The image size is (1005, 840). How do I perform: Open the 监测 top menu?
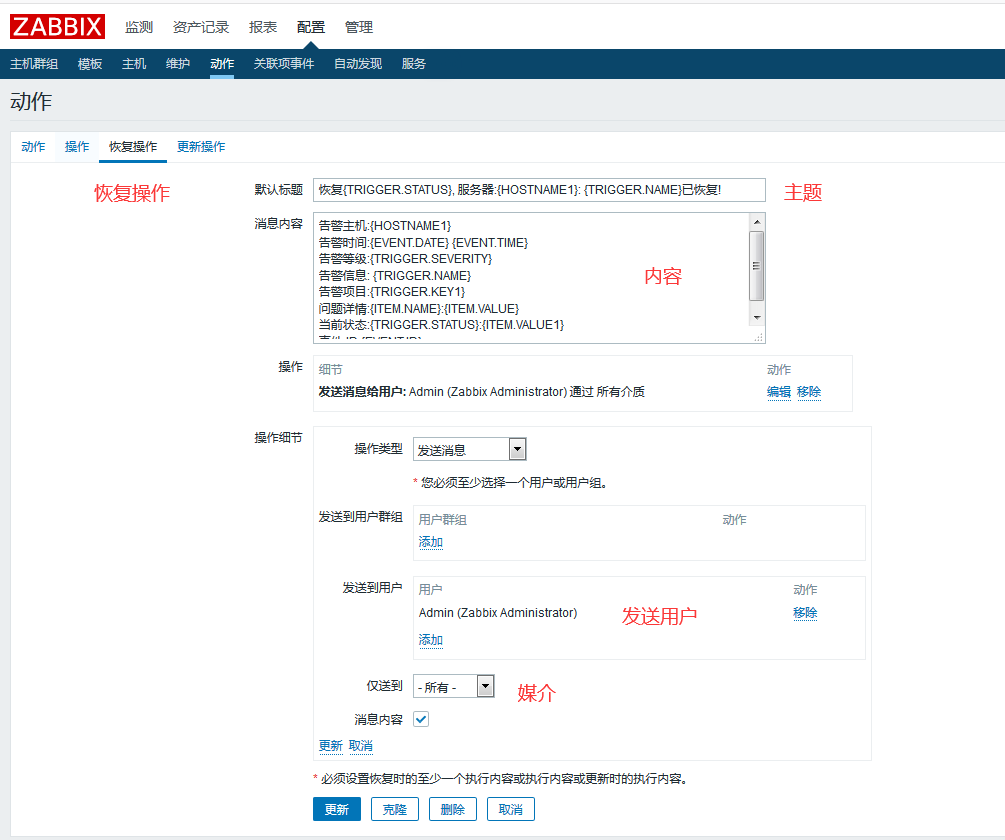point(139,27)
